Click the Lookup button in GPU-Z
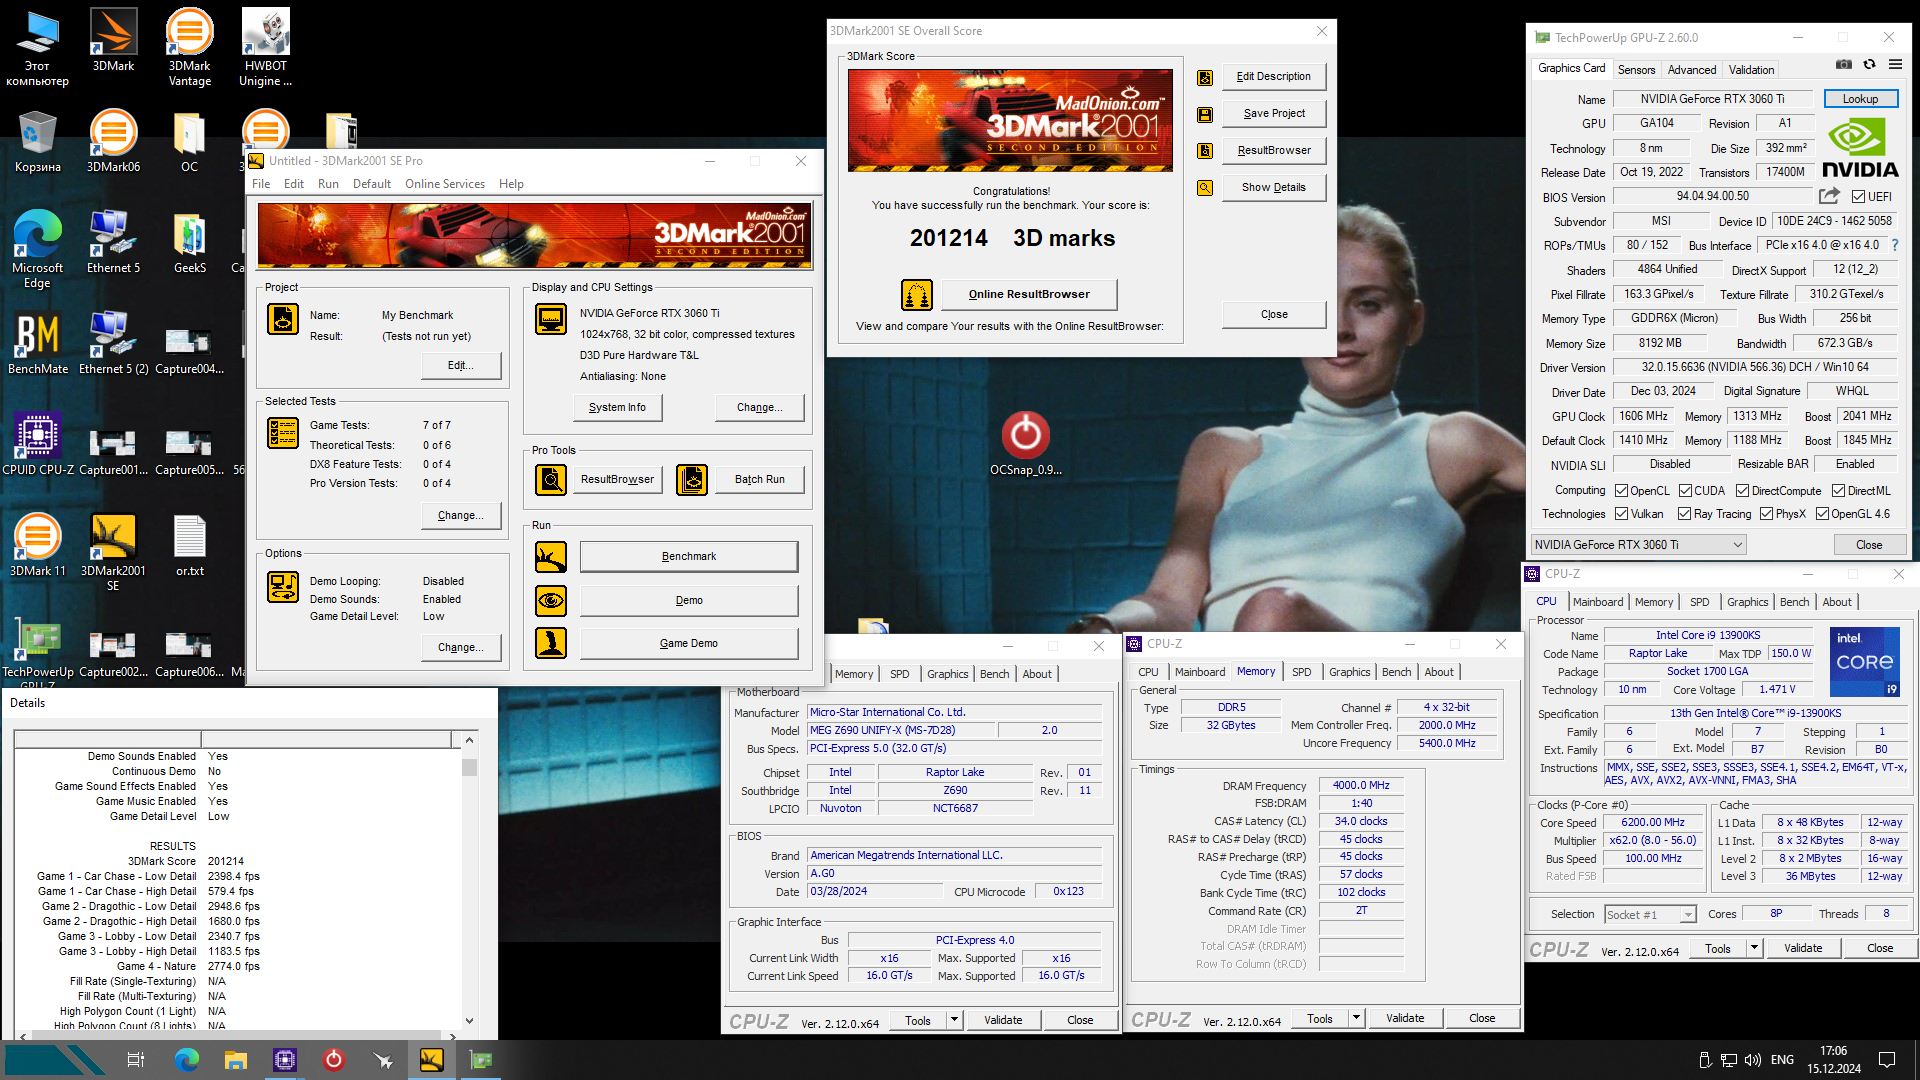The height and width of the screenshot is (1080, 1920). click(1860, 99)
